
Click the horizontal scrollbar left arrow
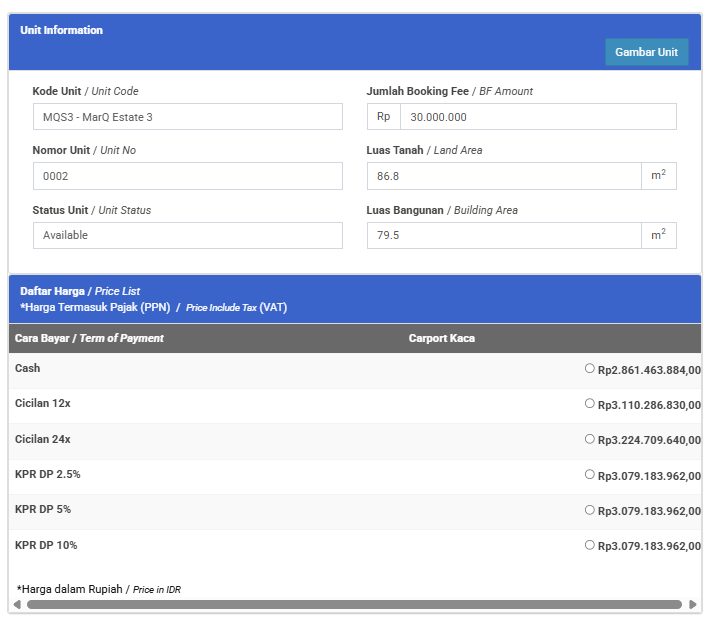(17, 605)
